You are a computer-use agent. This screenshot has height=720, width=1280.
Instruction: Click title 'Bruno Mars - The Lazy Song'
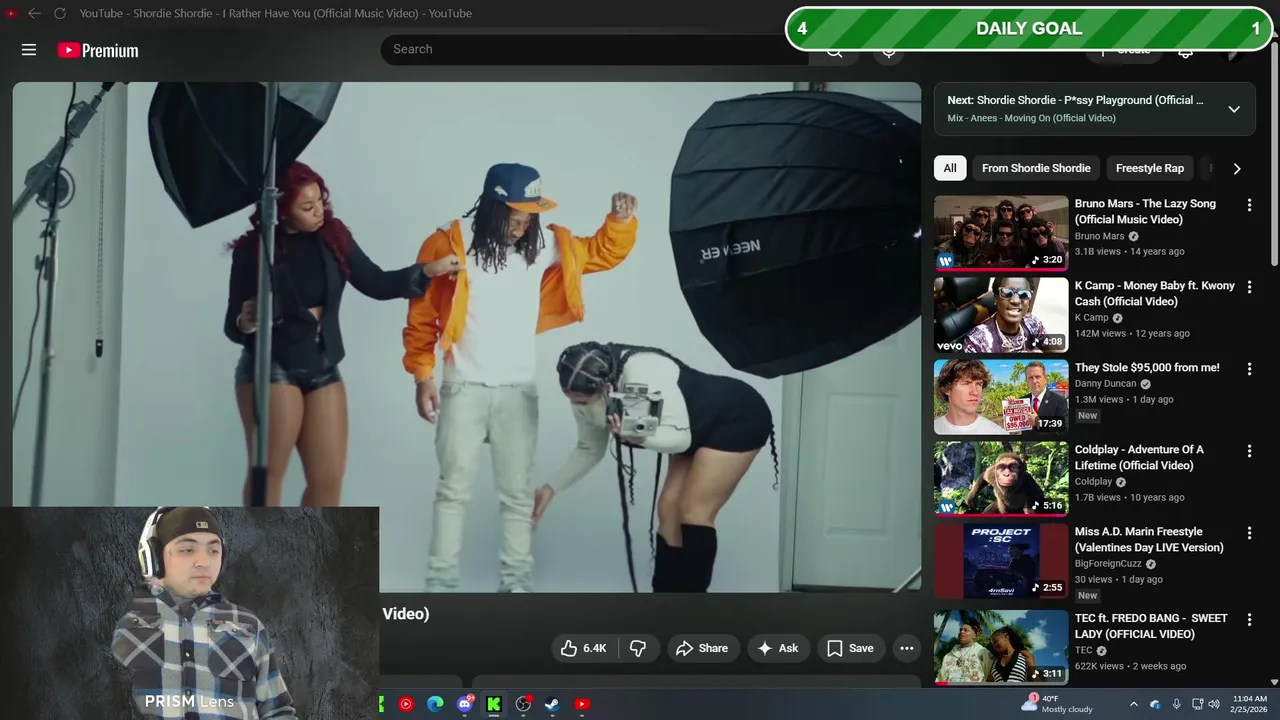click(x=1145, y=211)
